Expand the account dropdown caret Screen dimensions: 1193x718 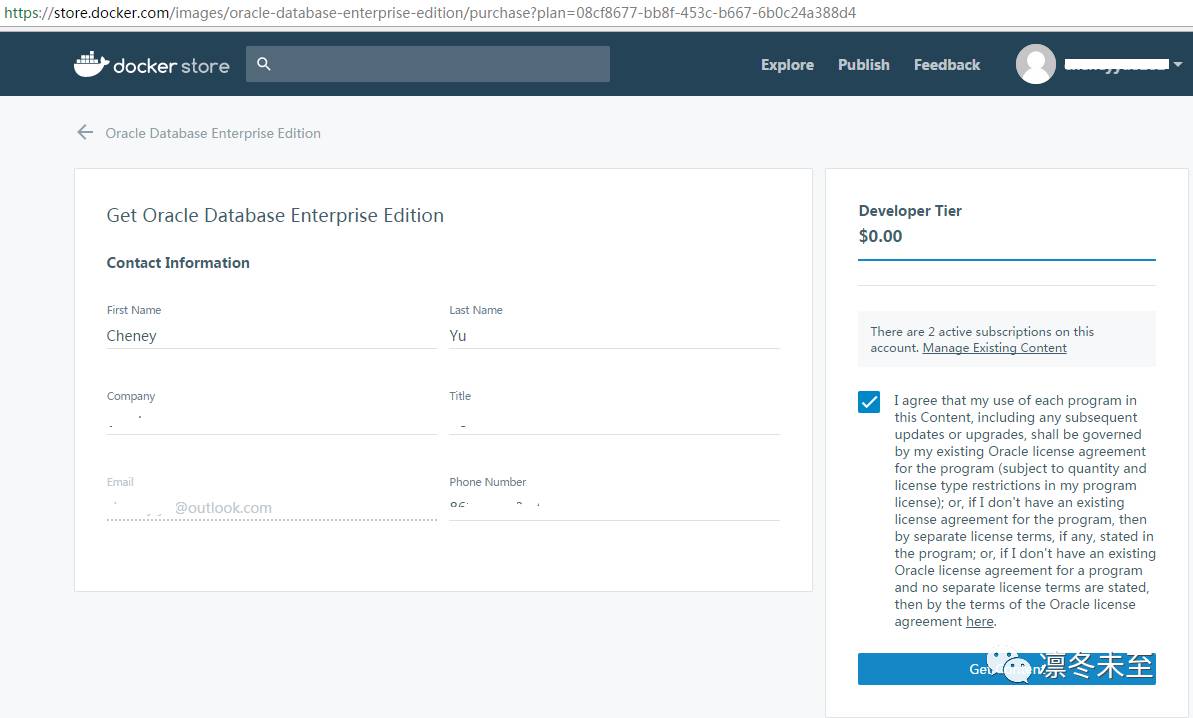[x=1178, y=65]
